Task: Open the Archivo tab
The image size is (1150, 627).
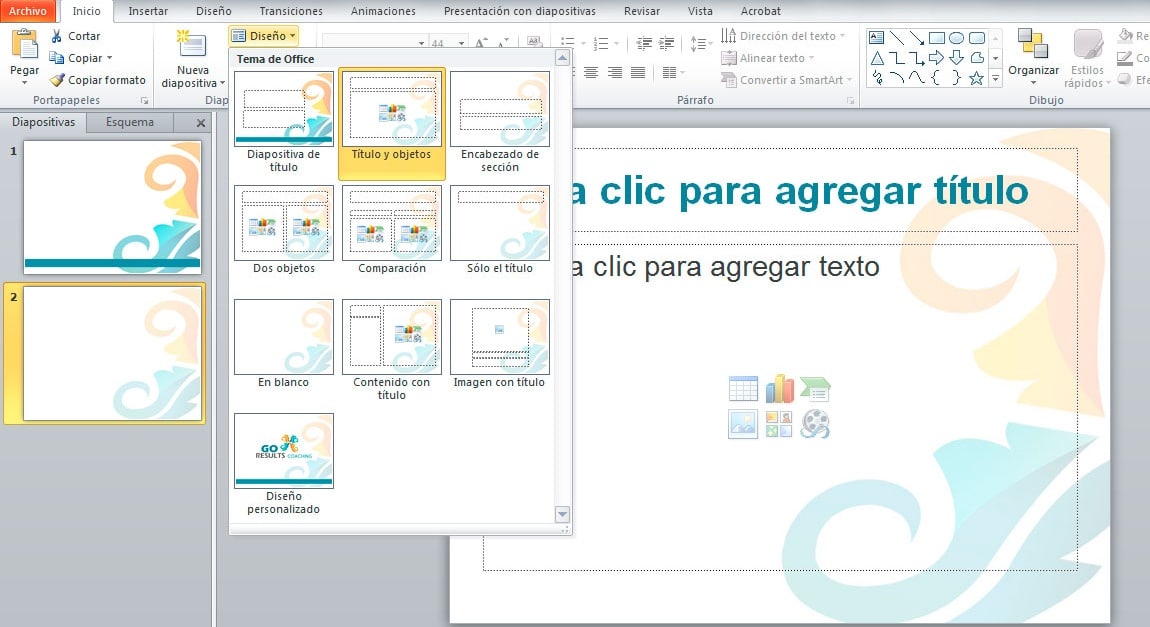Action: (28, 11)
